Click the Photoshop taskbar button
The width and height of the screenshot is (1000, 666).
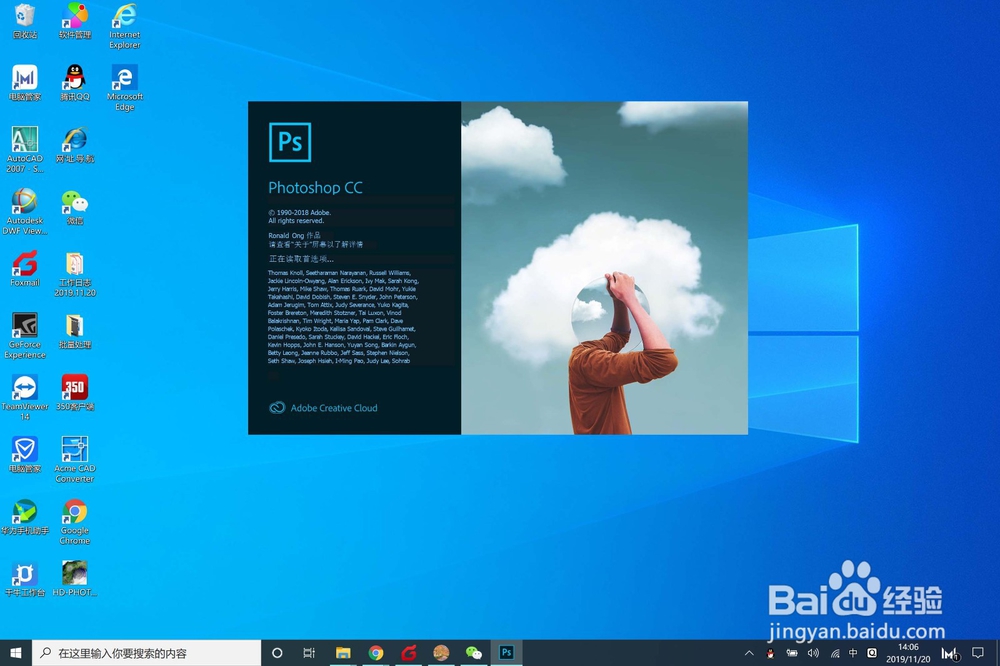click(506, 653)
